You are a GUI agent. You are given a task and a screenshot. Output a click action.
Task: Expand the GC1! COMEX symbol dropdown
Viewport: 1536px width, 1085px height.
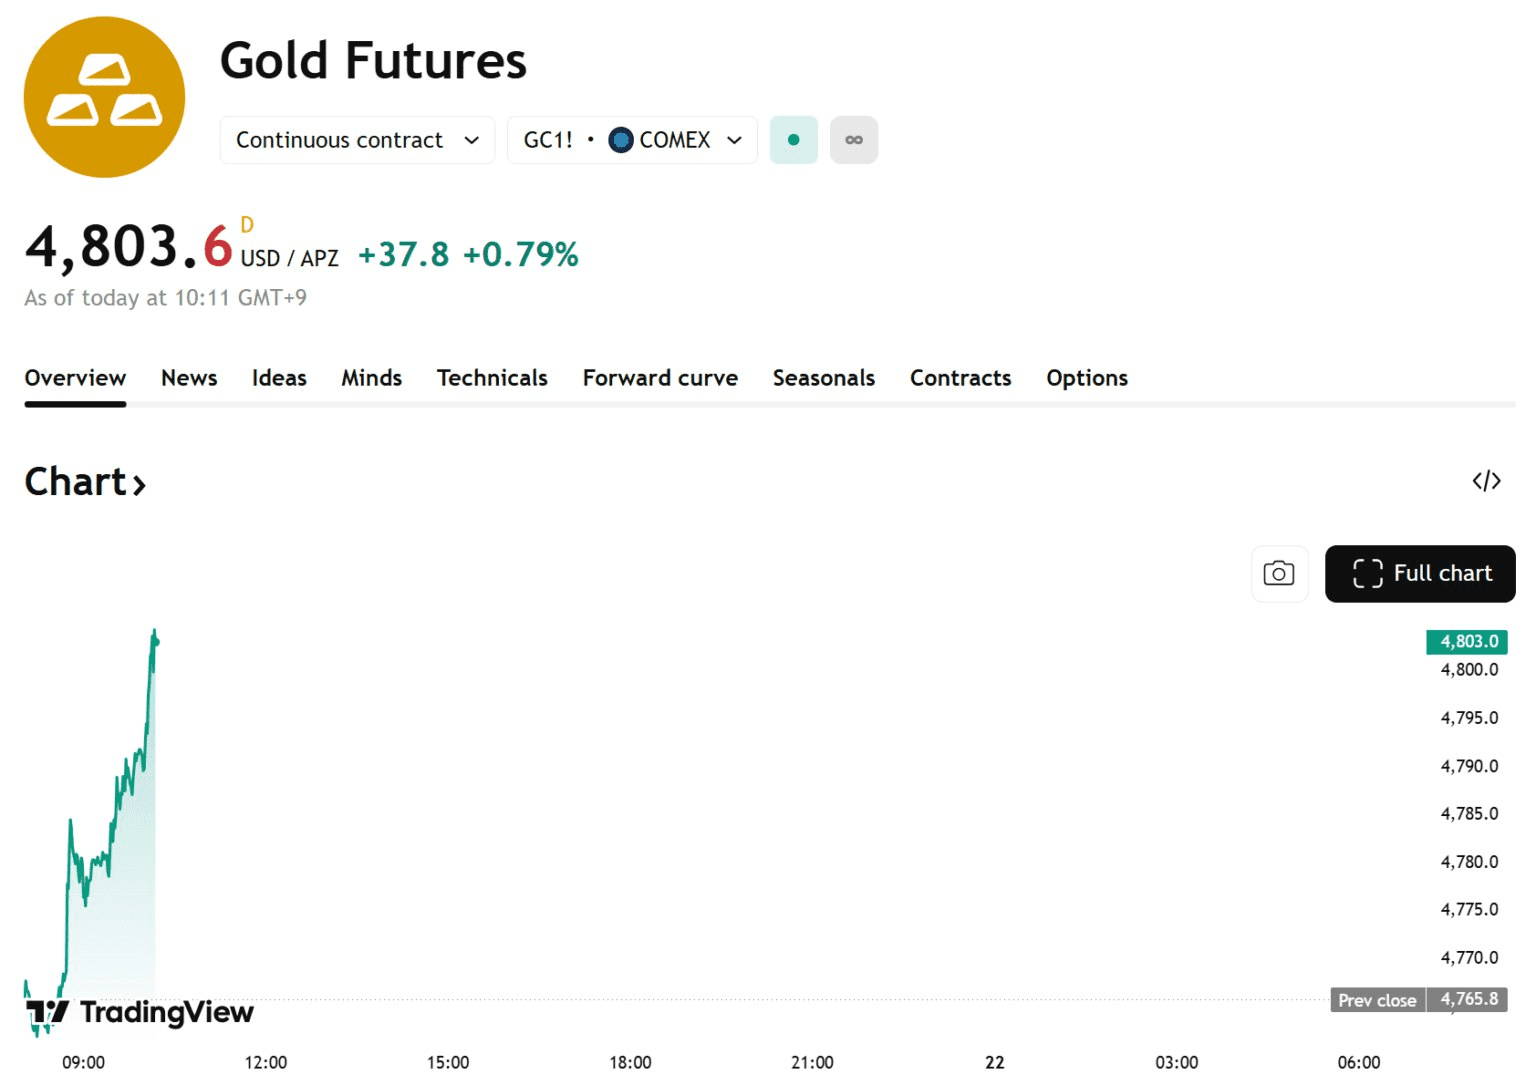point(632,140)
